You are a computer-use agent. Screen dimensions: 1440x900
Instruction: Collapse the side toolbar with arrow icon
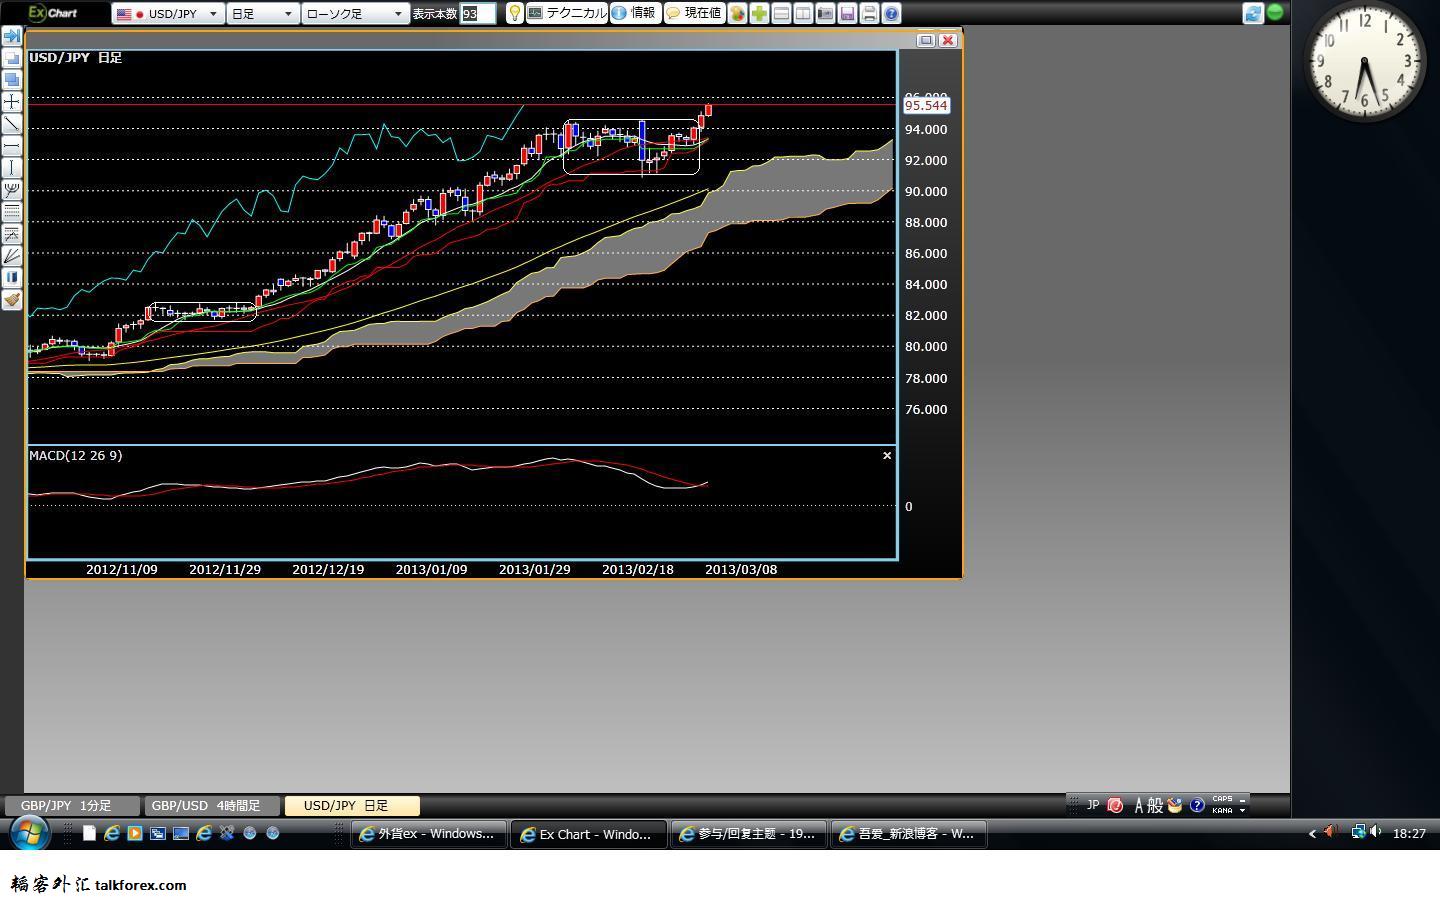12,36
